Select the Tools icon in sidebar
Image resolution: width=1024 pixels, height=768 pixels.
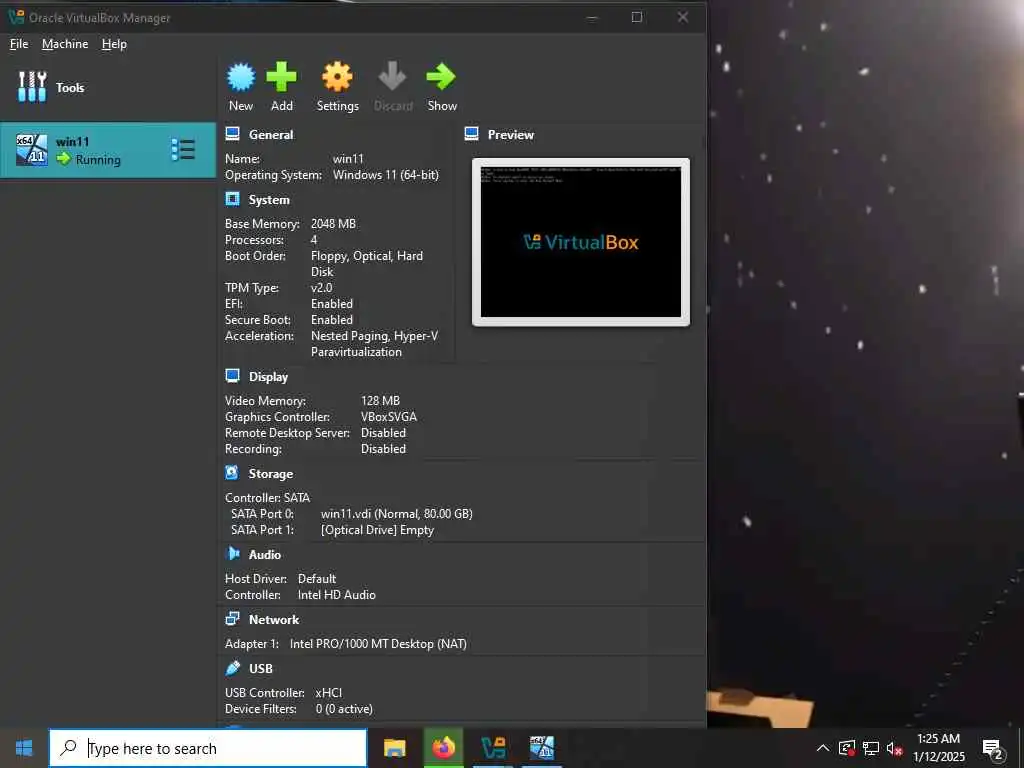coord(32,87)
